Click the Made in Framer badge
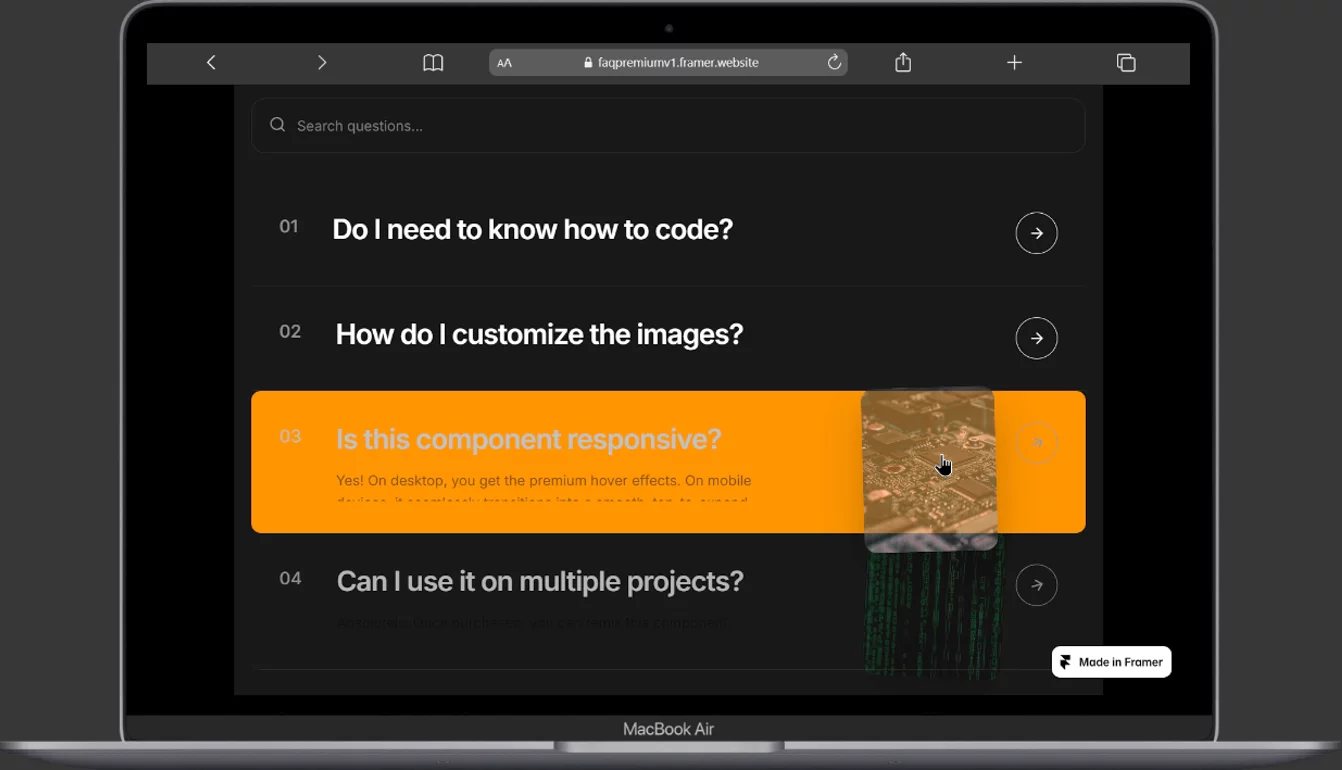 (x=1111, y=662)
